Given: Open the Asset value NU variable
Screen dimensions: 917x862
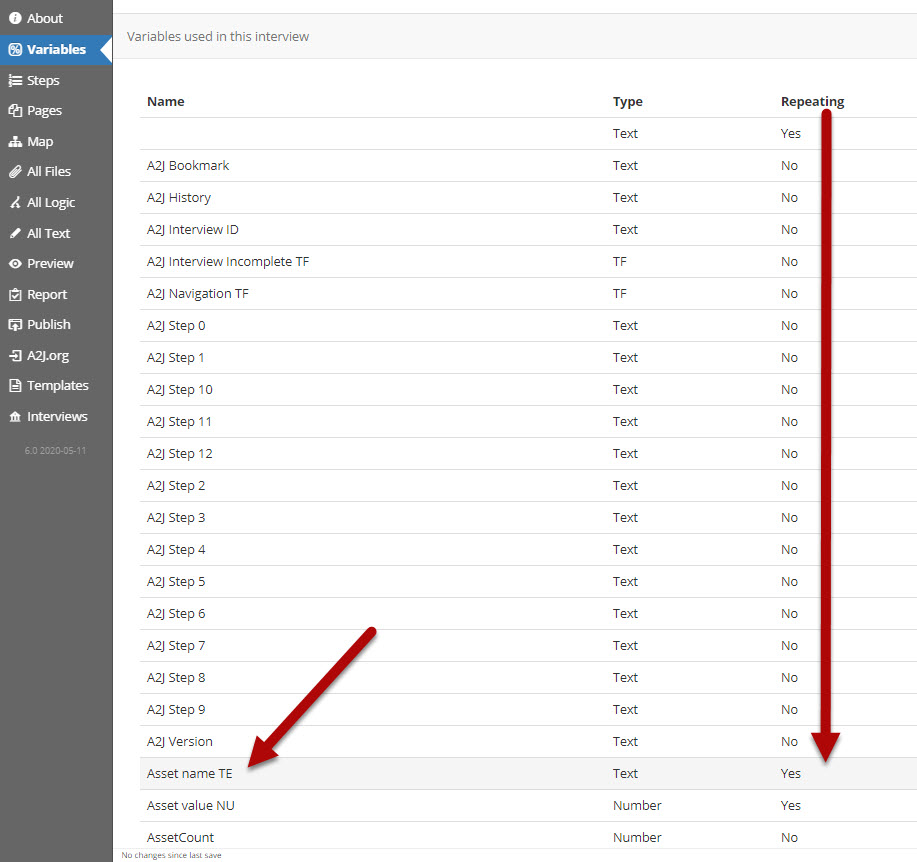Looking at the screenshot, I should 191,806.
